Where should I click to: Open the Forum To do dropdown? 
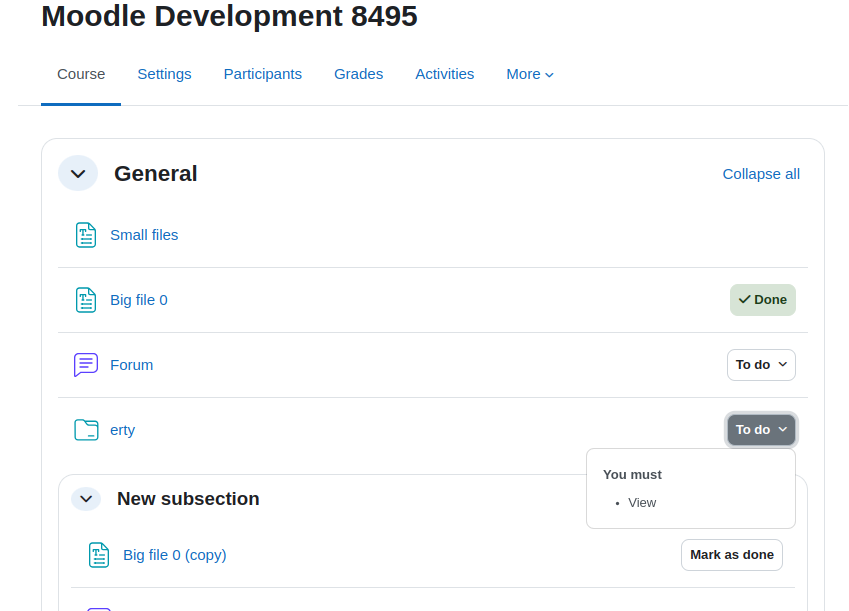(x=761, y=365)
